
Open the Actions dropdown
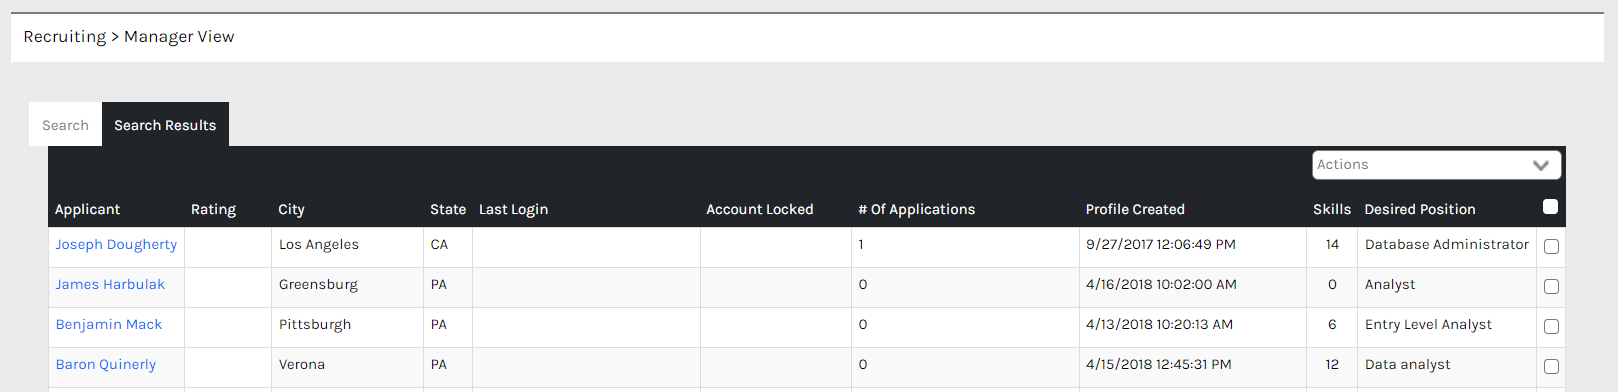[1436, 165]
